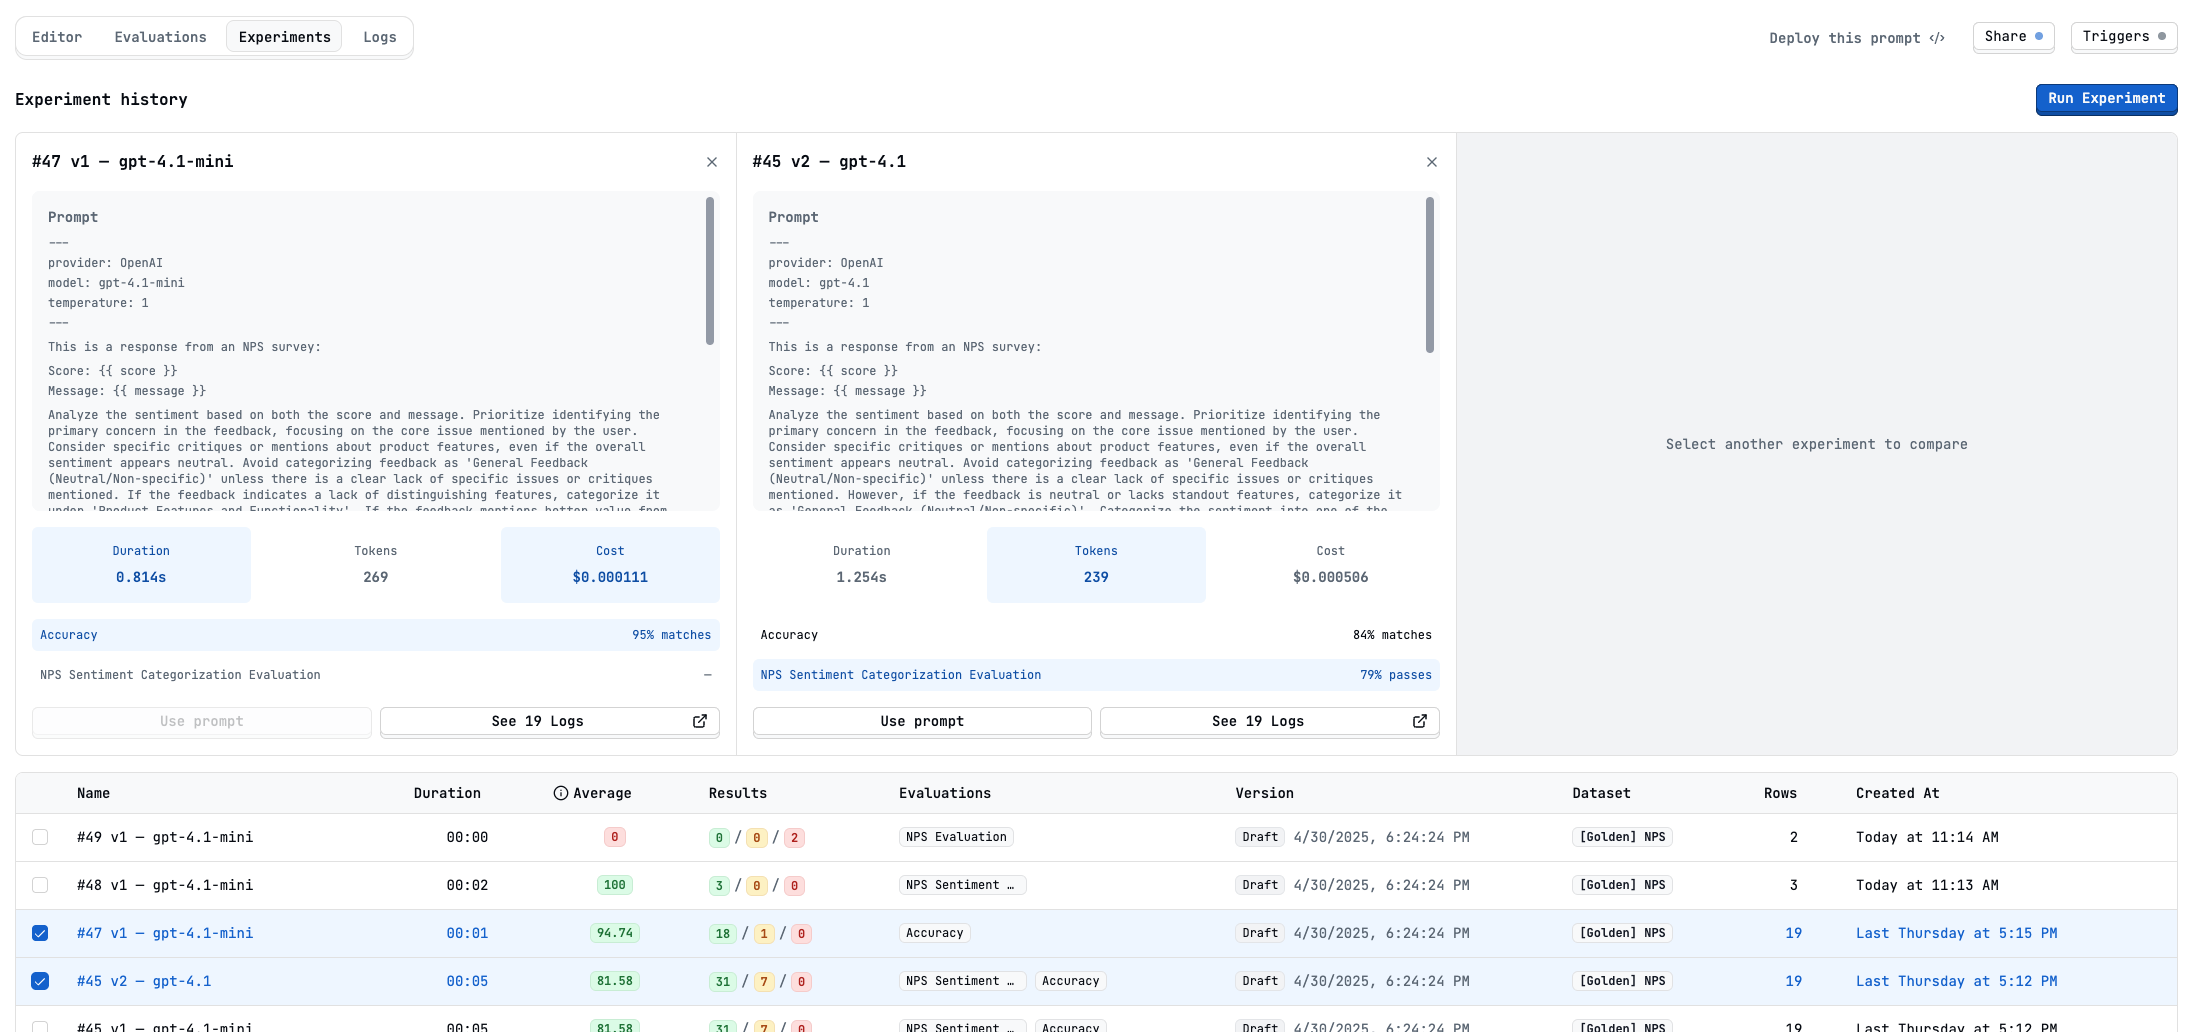Dismiss the #45 v2 comparison card via its X
Viewport: 2201px width, 1032px height.
(1432, 161)
